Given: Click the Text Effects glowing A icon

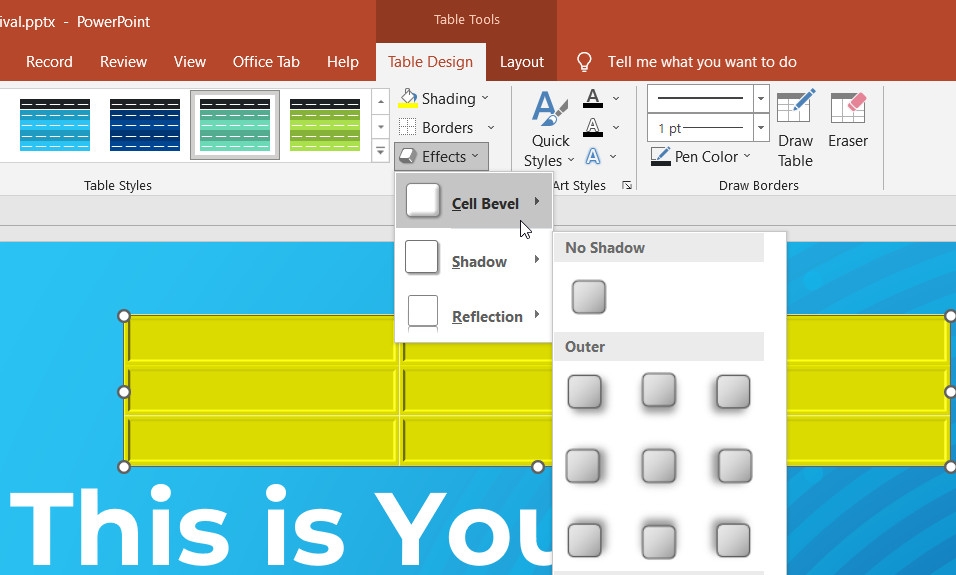Looking at the screenshot, I should (x=593, y=157).
